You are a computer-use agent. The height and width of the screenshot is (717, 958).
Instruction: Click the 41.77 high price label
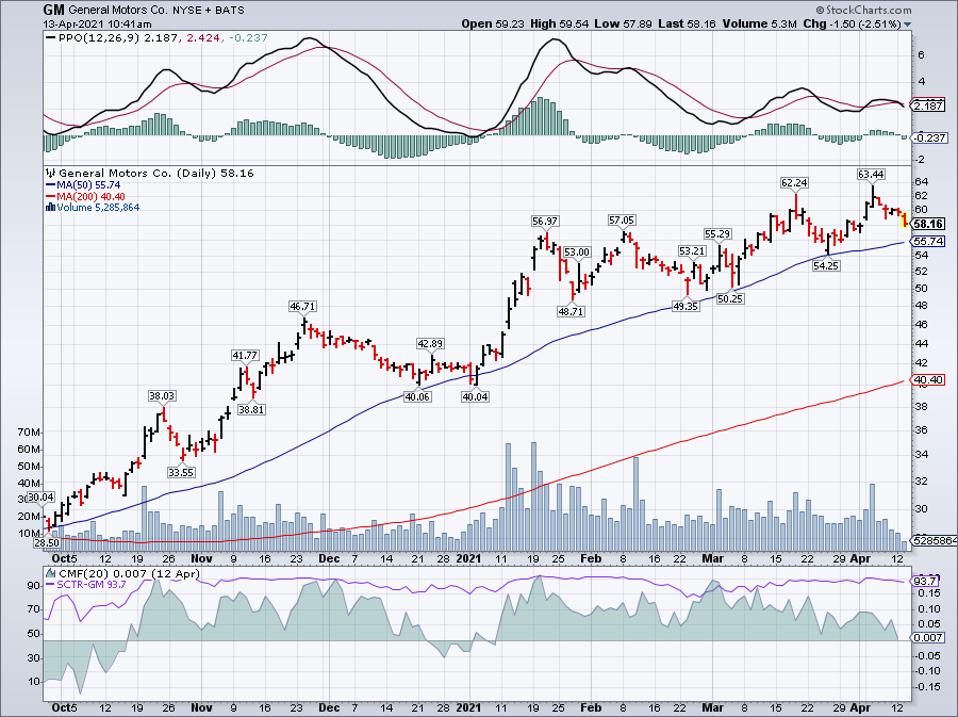click(x=245, y=355)
